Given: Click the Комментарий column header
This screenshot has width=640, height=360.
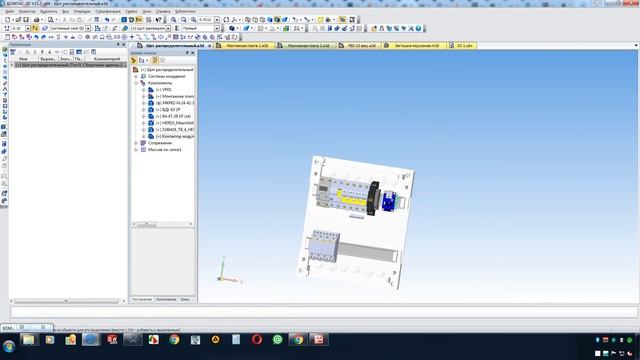Looking at the screenshot, I should pos(107,59).
